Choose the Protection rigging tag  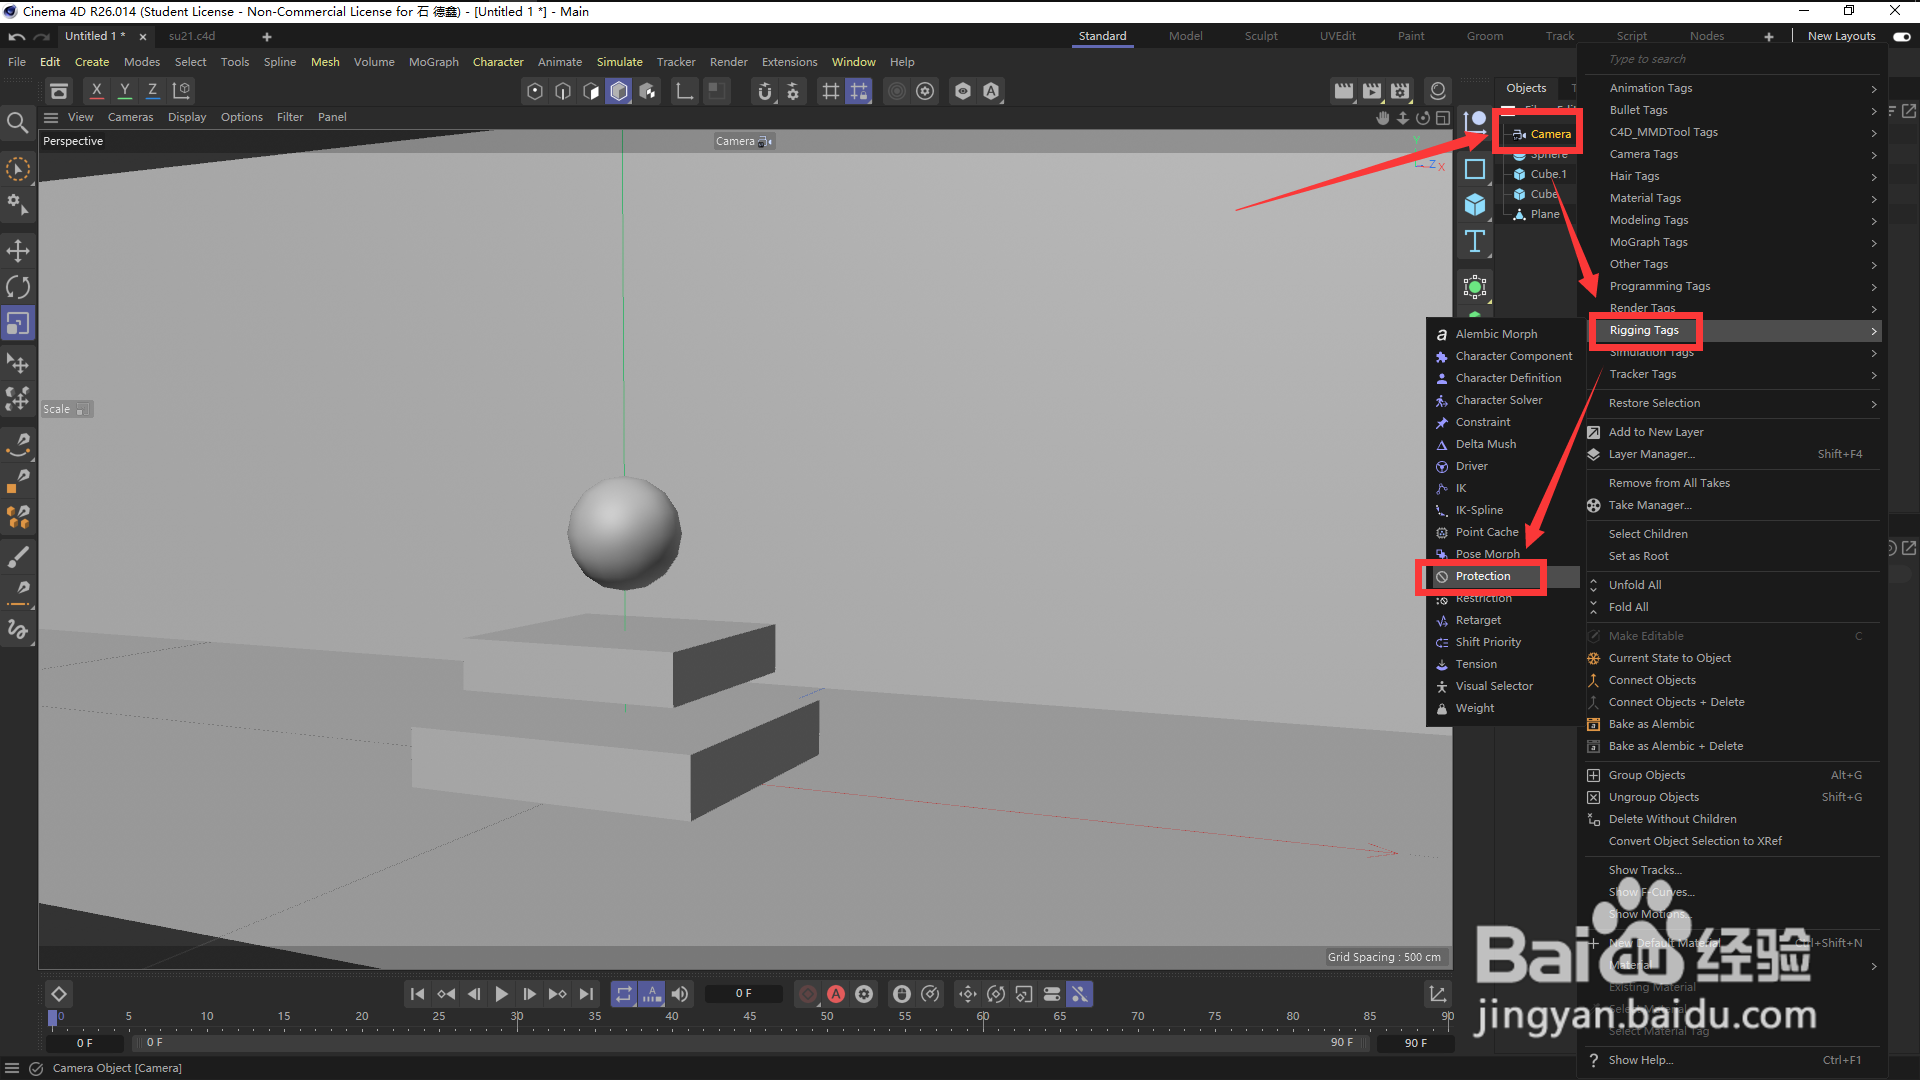(x=1483, y=576)
